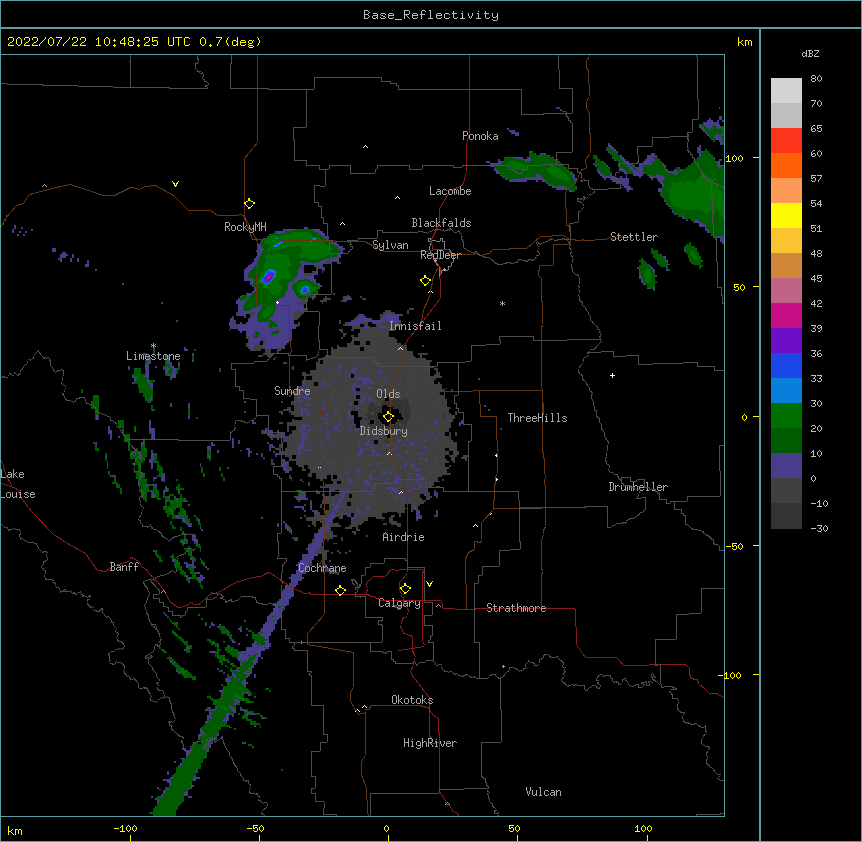Click the Base_Reflectivity title text

tap(431, 15)
